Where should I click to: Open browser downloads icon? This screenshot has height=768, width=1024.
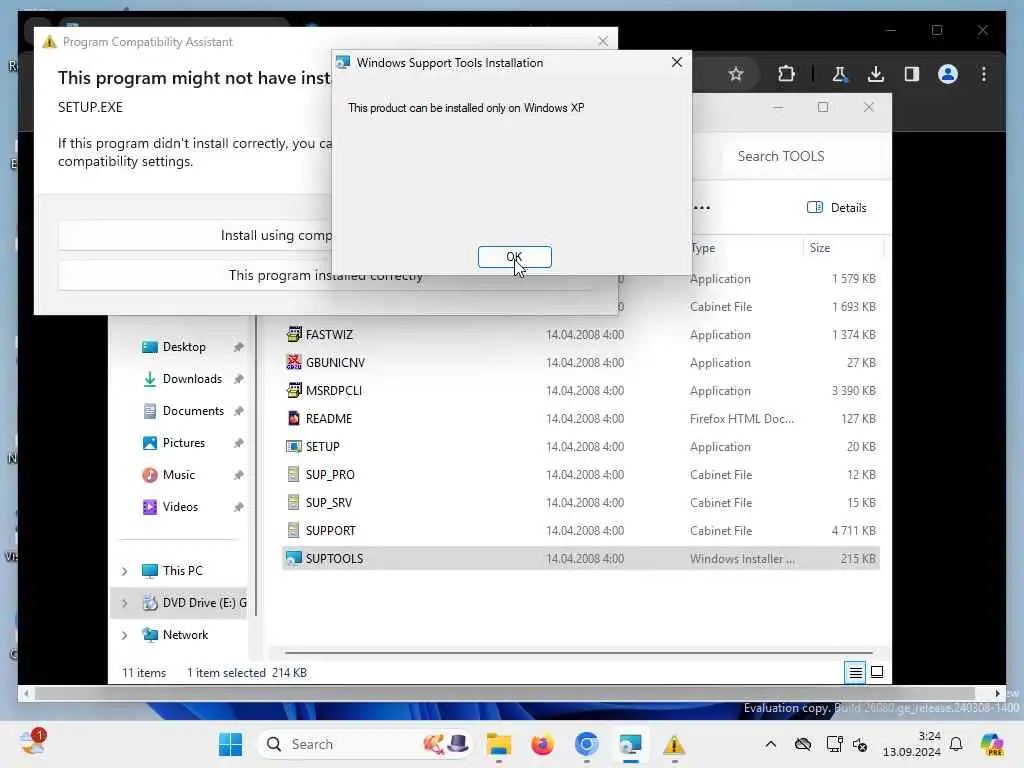(876, 74)
